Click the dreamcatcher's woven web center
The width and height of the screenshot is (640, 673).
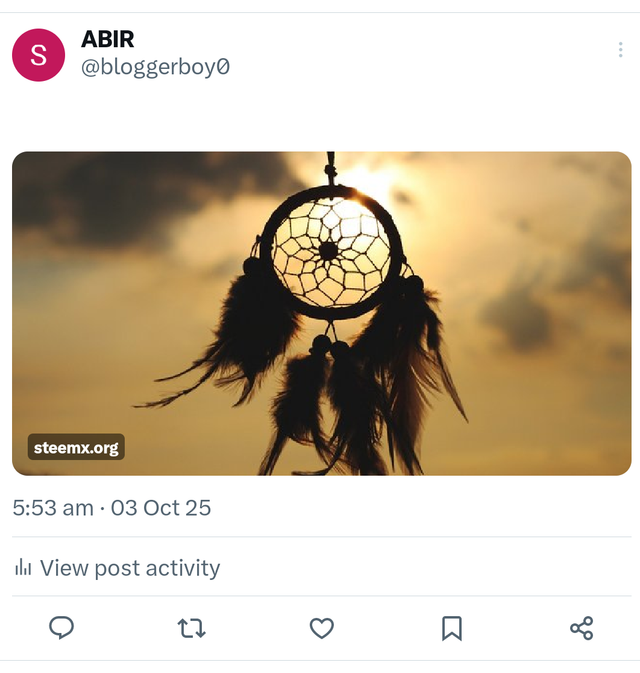click(x=328, y=250)
